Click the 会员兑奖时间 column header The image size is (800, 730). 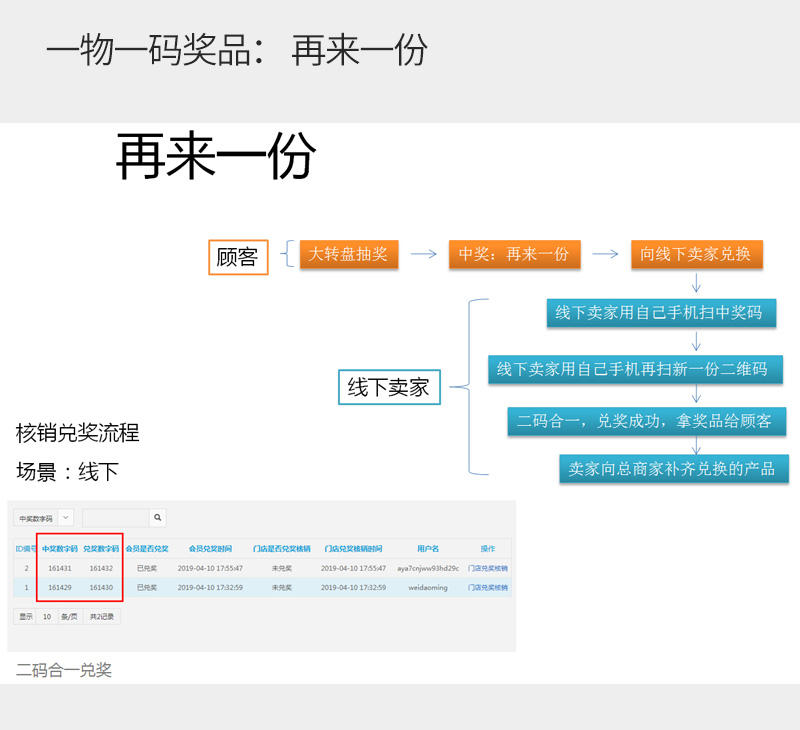210,549
